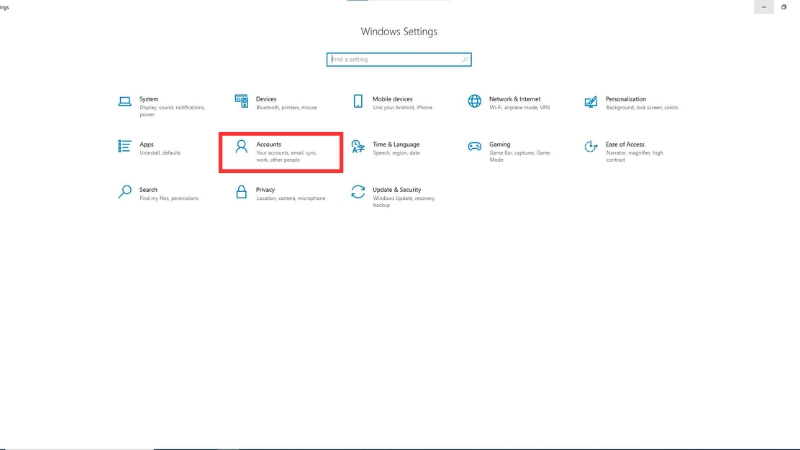Click the Network & Internet globe icon
Image resolution: width=800 pixels, height=450 pixels.
(x=475, y=101)
